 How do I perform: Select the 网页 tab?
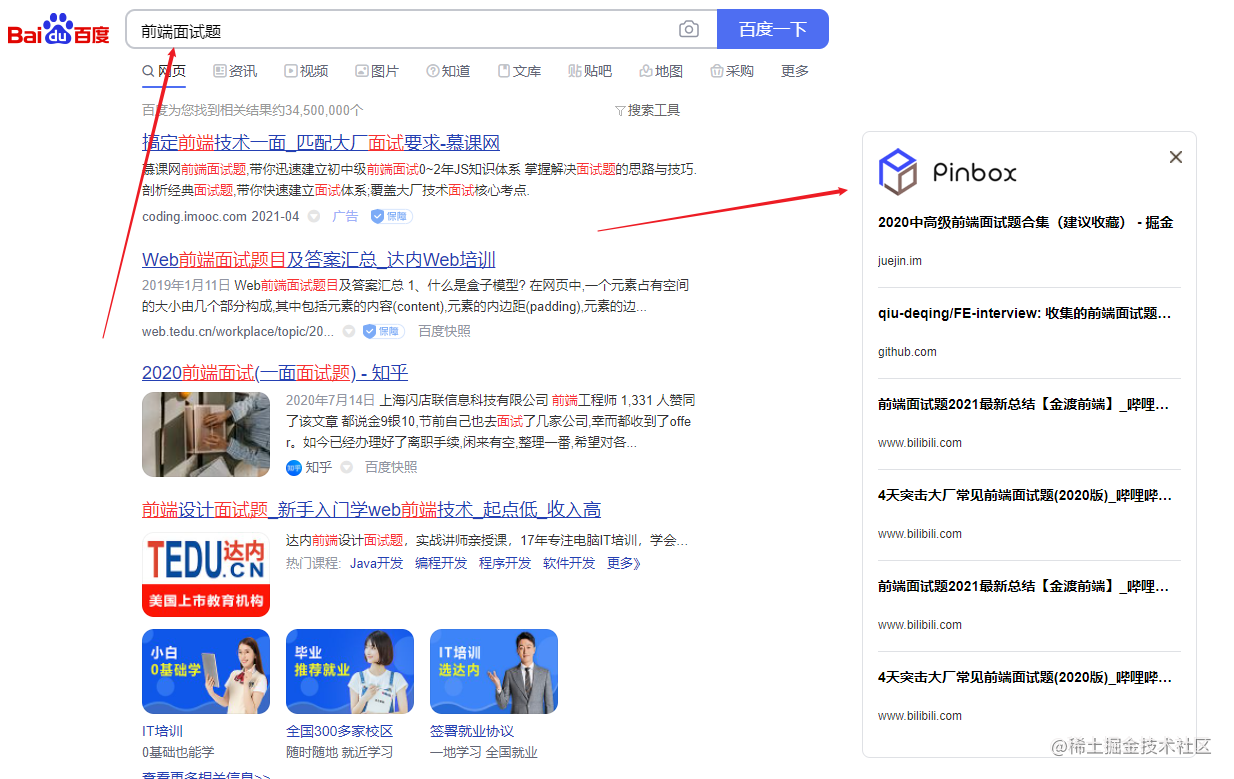click(164, 71)
